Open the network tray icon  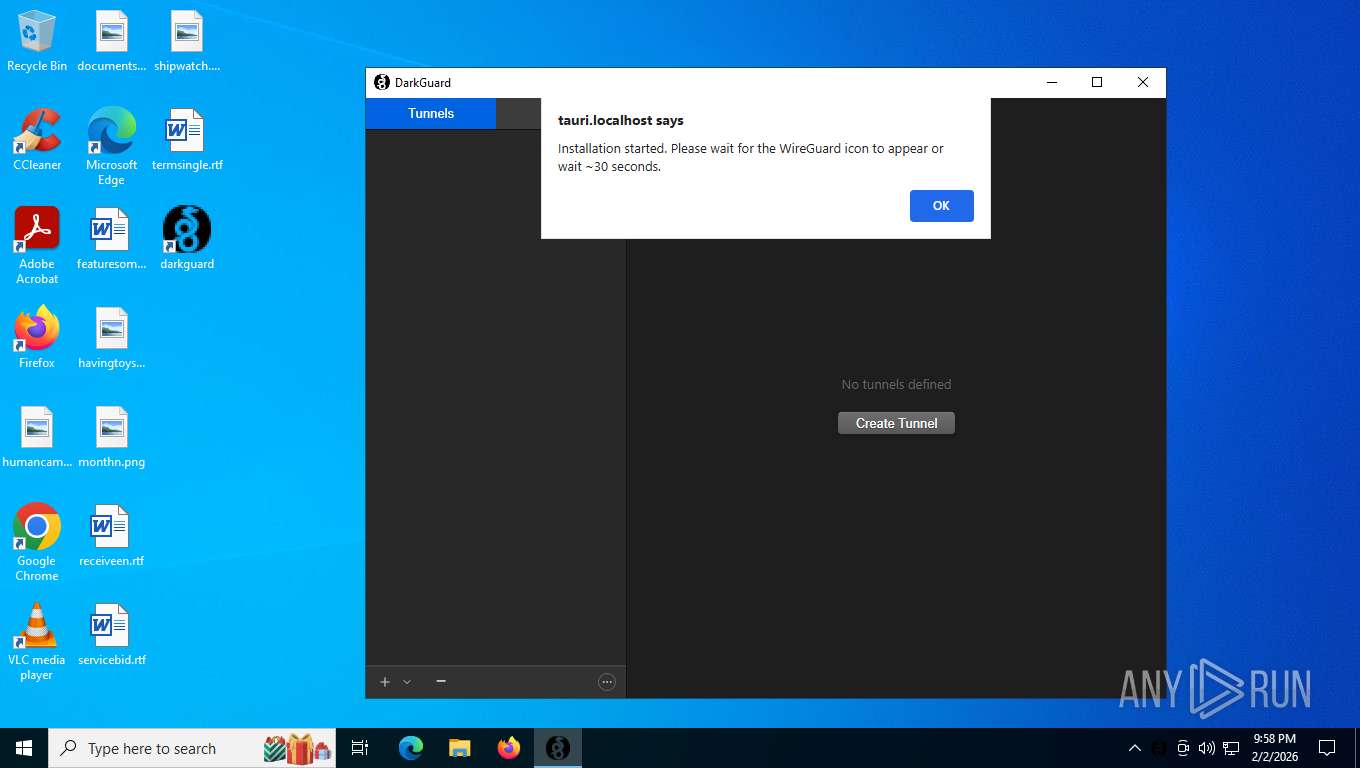coord(1231,748)
